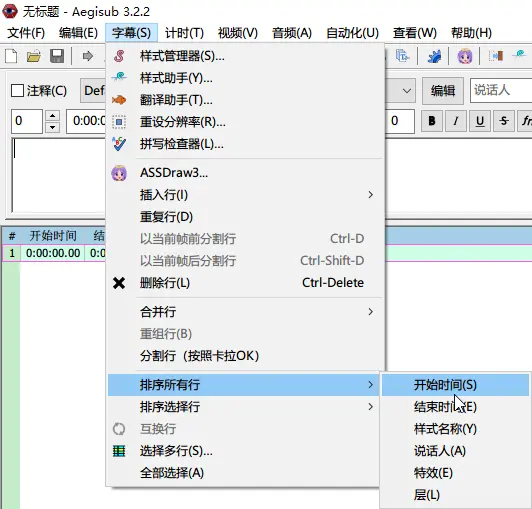
Task: Click the blue-orange toolbar icon left of avatar
Action: [434, 56]
